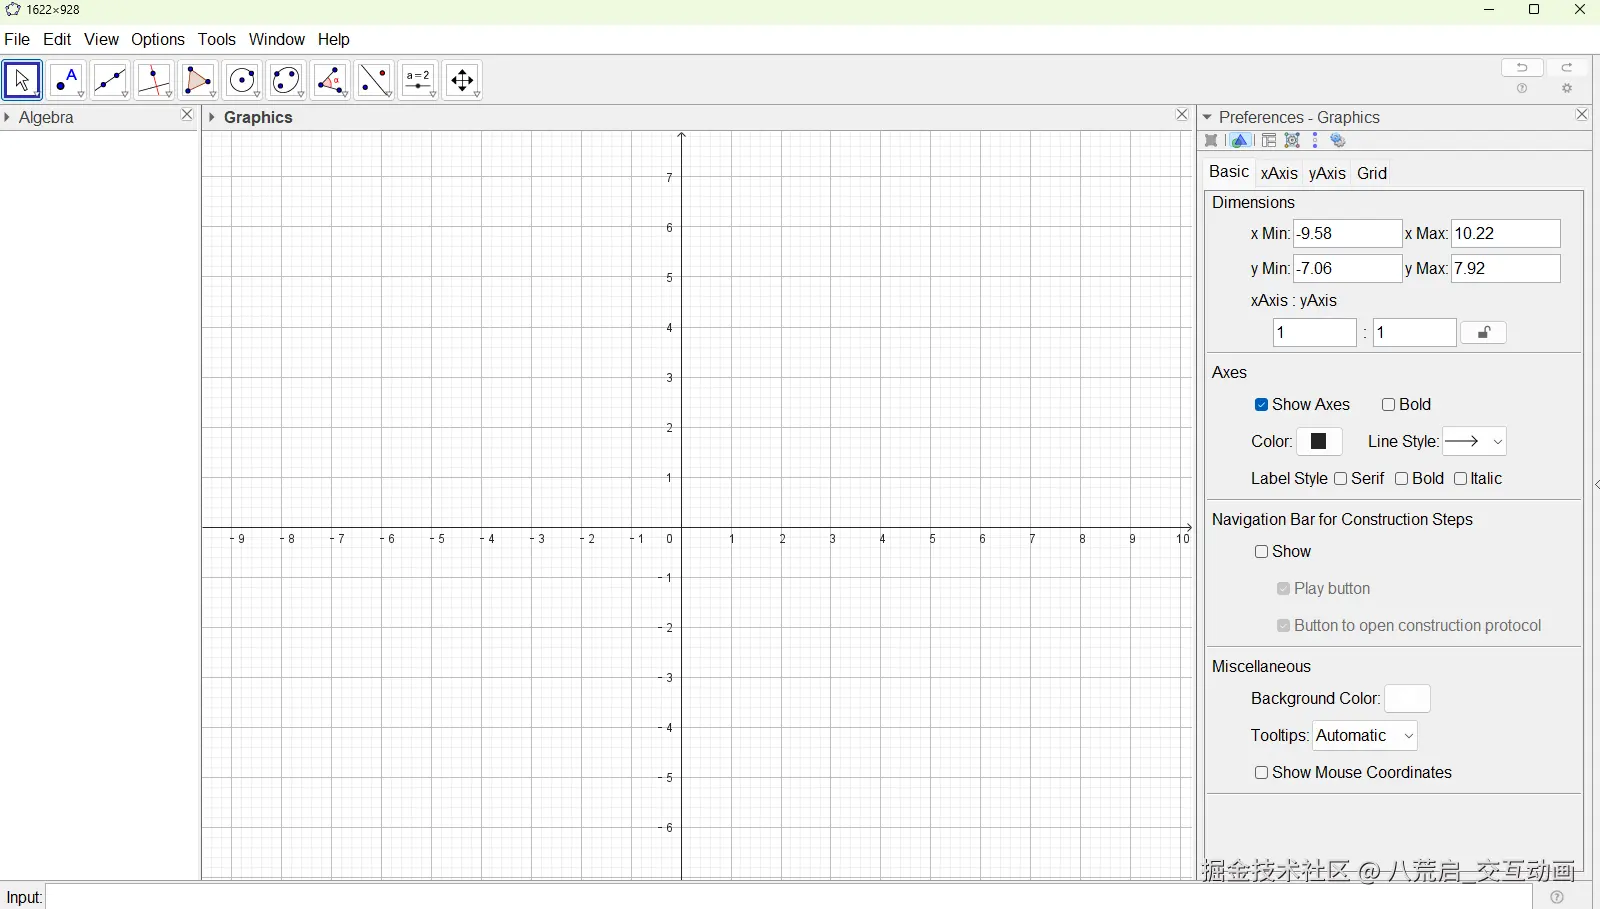Open the Tooltips Automatic dropdown
The width and height of the screenshot is (1600, 909).
[1365, 736]
